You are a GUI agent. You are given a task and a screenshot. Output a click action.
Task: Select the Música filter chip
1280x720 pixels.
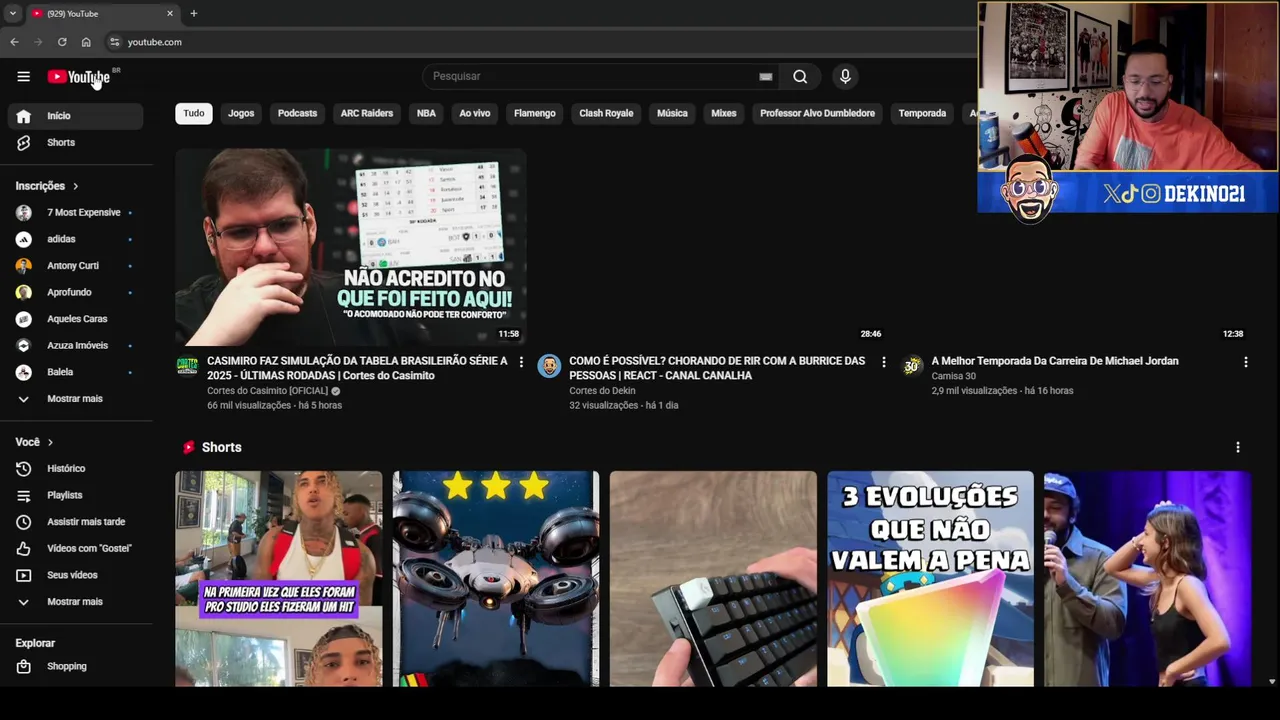pyautogui.click(x=672, y=113)
